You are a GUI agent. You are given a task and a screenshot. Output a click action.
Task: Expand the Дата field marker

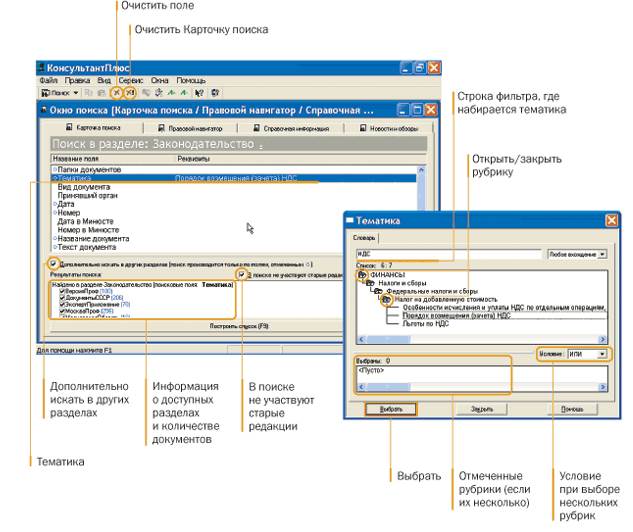point(55,204)
